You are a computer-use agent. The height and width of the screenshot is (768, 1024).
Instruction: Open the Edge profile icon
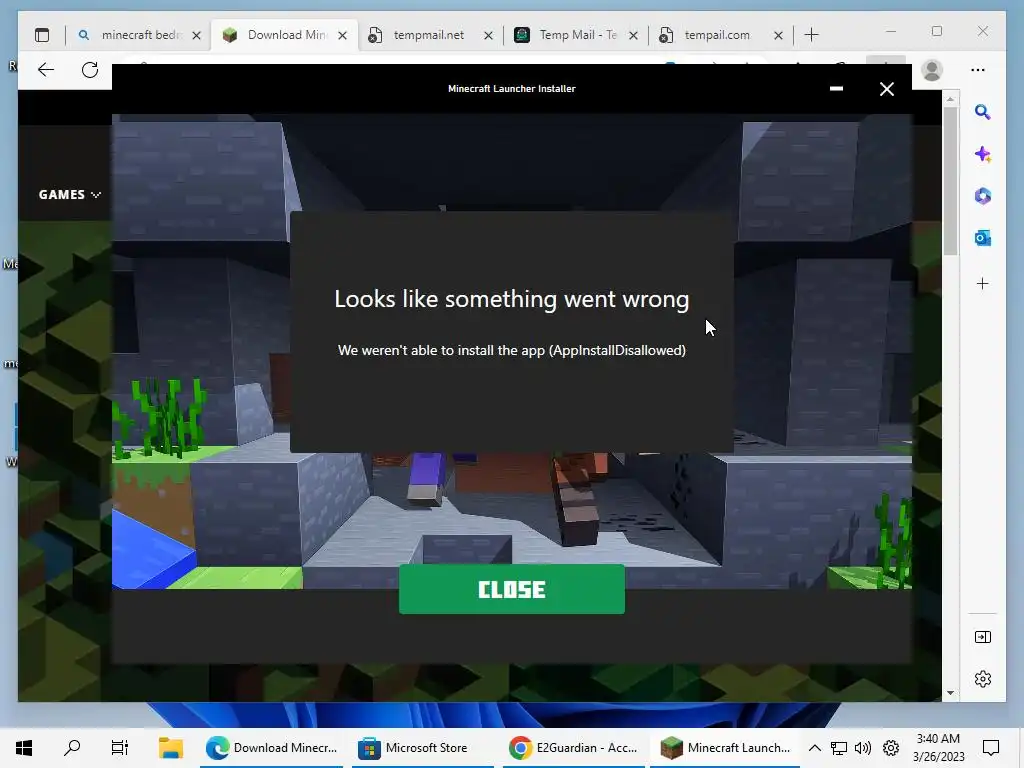tap(932, 70)
